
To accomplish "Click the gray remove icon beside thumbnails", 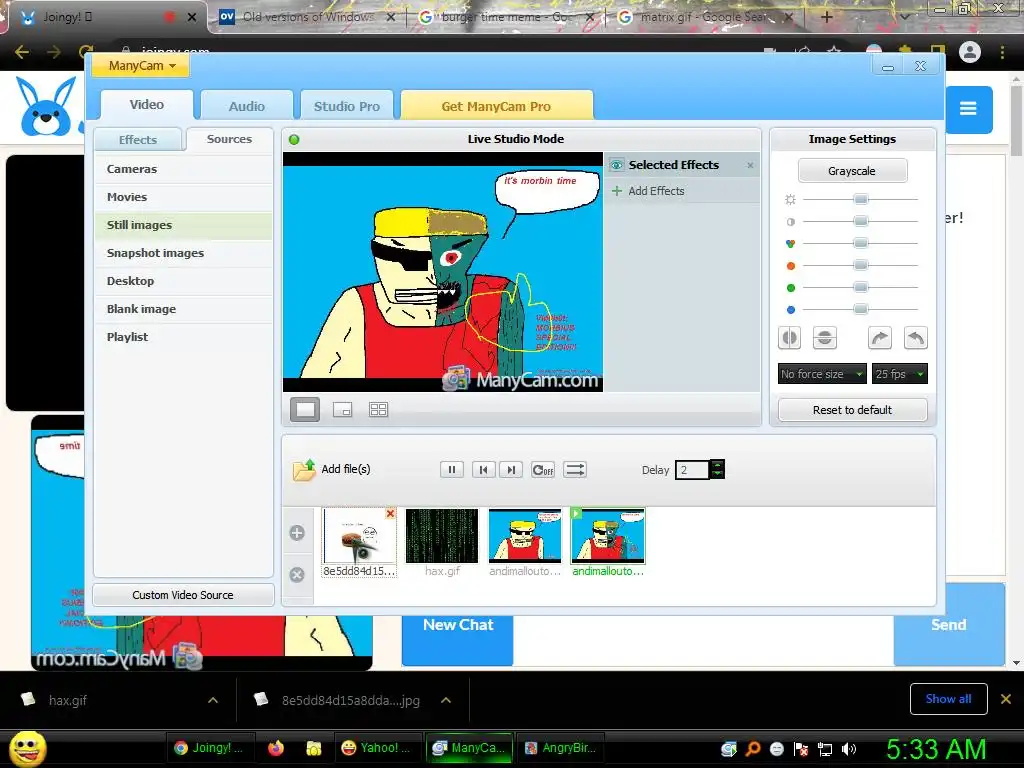I will (297, 575).
